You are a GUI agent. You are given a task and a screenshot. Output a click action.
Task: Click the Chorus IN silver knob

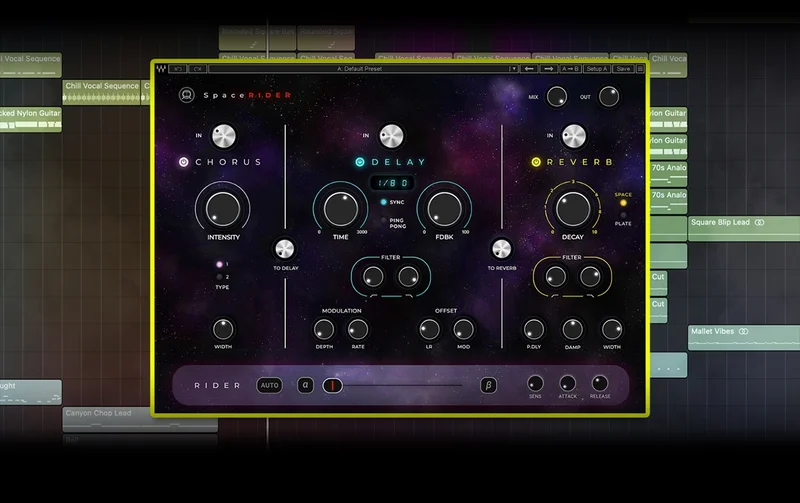tap(224, 136)
